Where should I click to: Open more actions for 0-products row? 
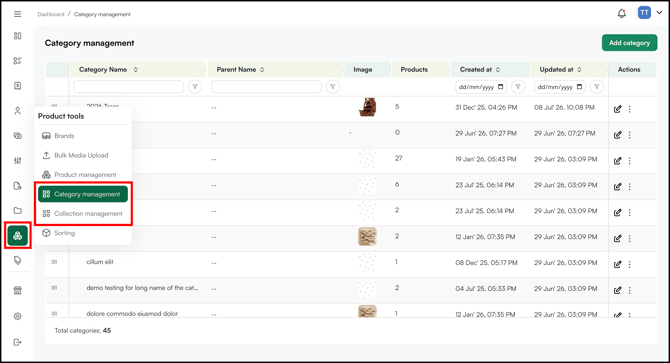tap(629, 135)
